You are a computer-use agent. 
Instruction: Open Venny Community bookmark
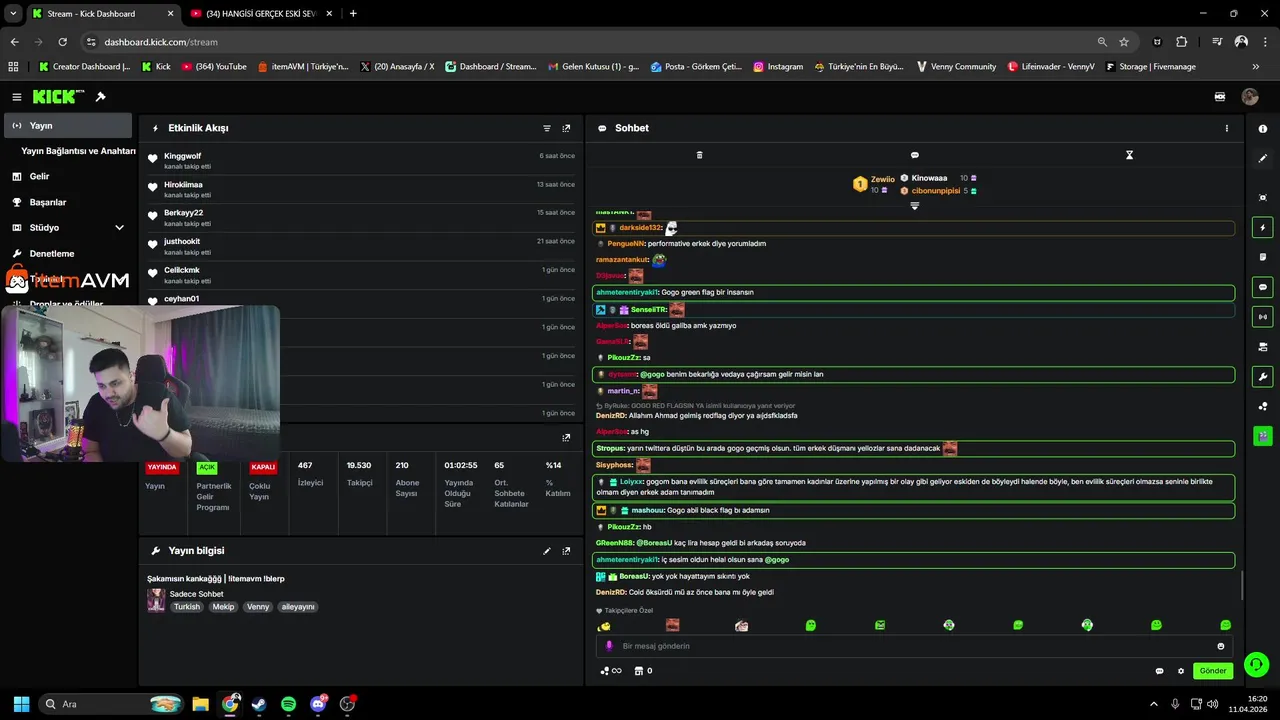955,67
